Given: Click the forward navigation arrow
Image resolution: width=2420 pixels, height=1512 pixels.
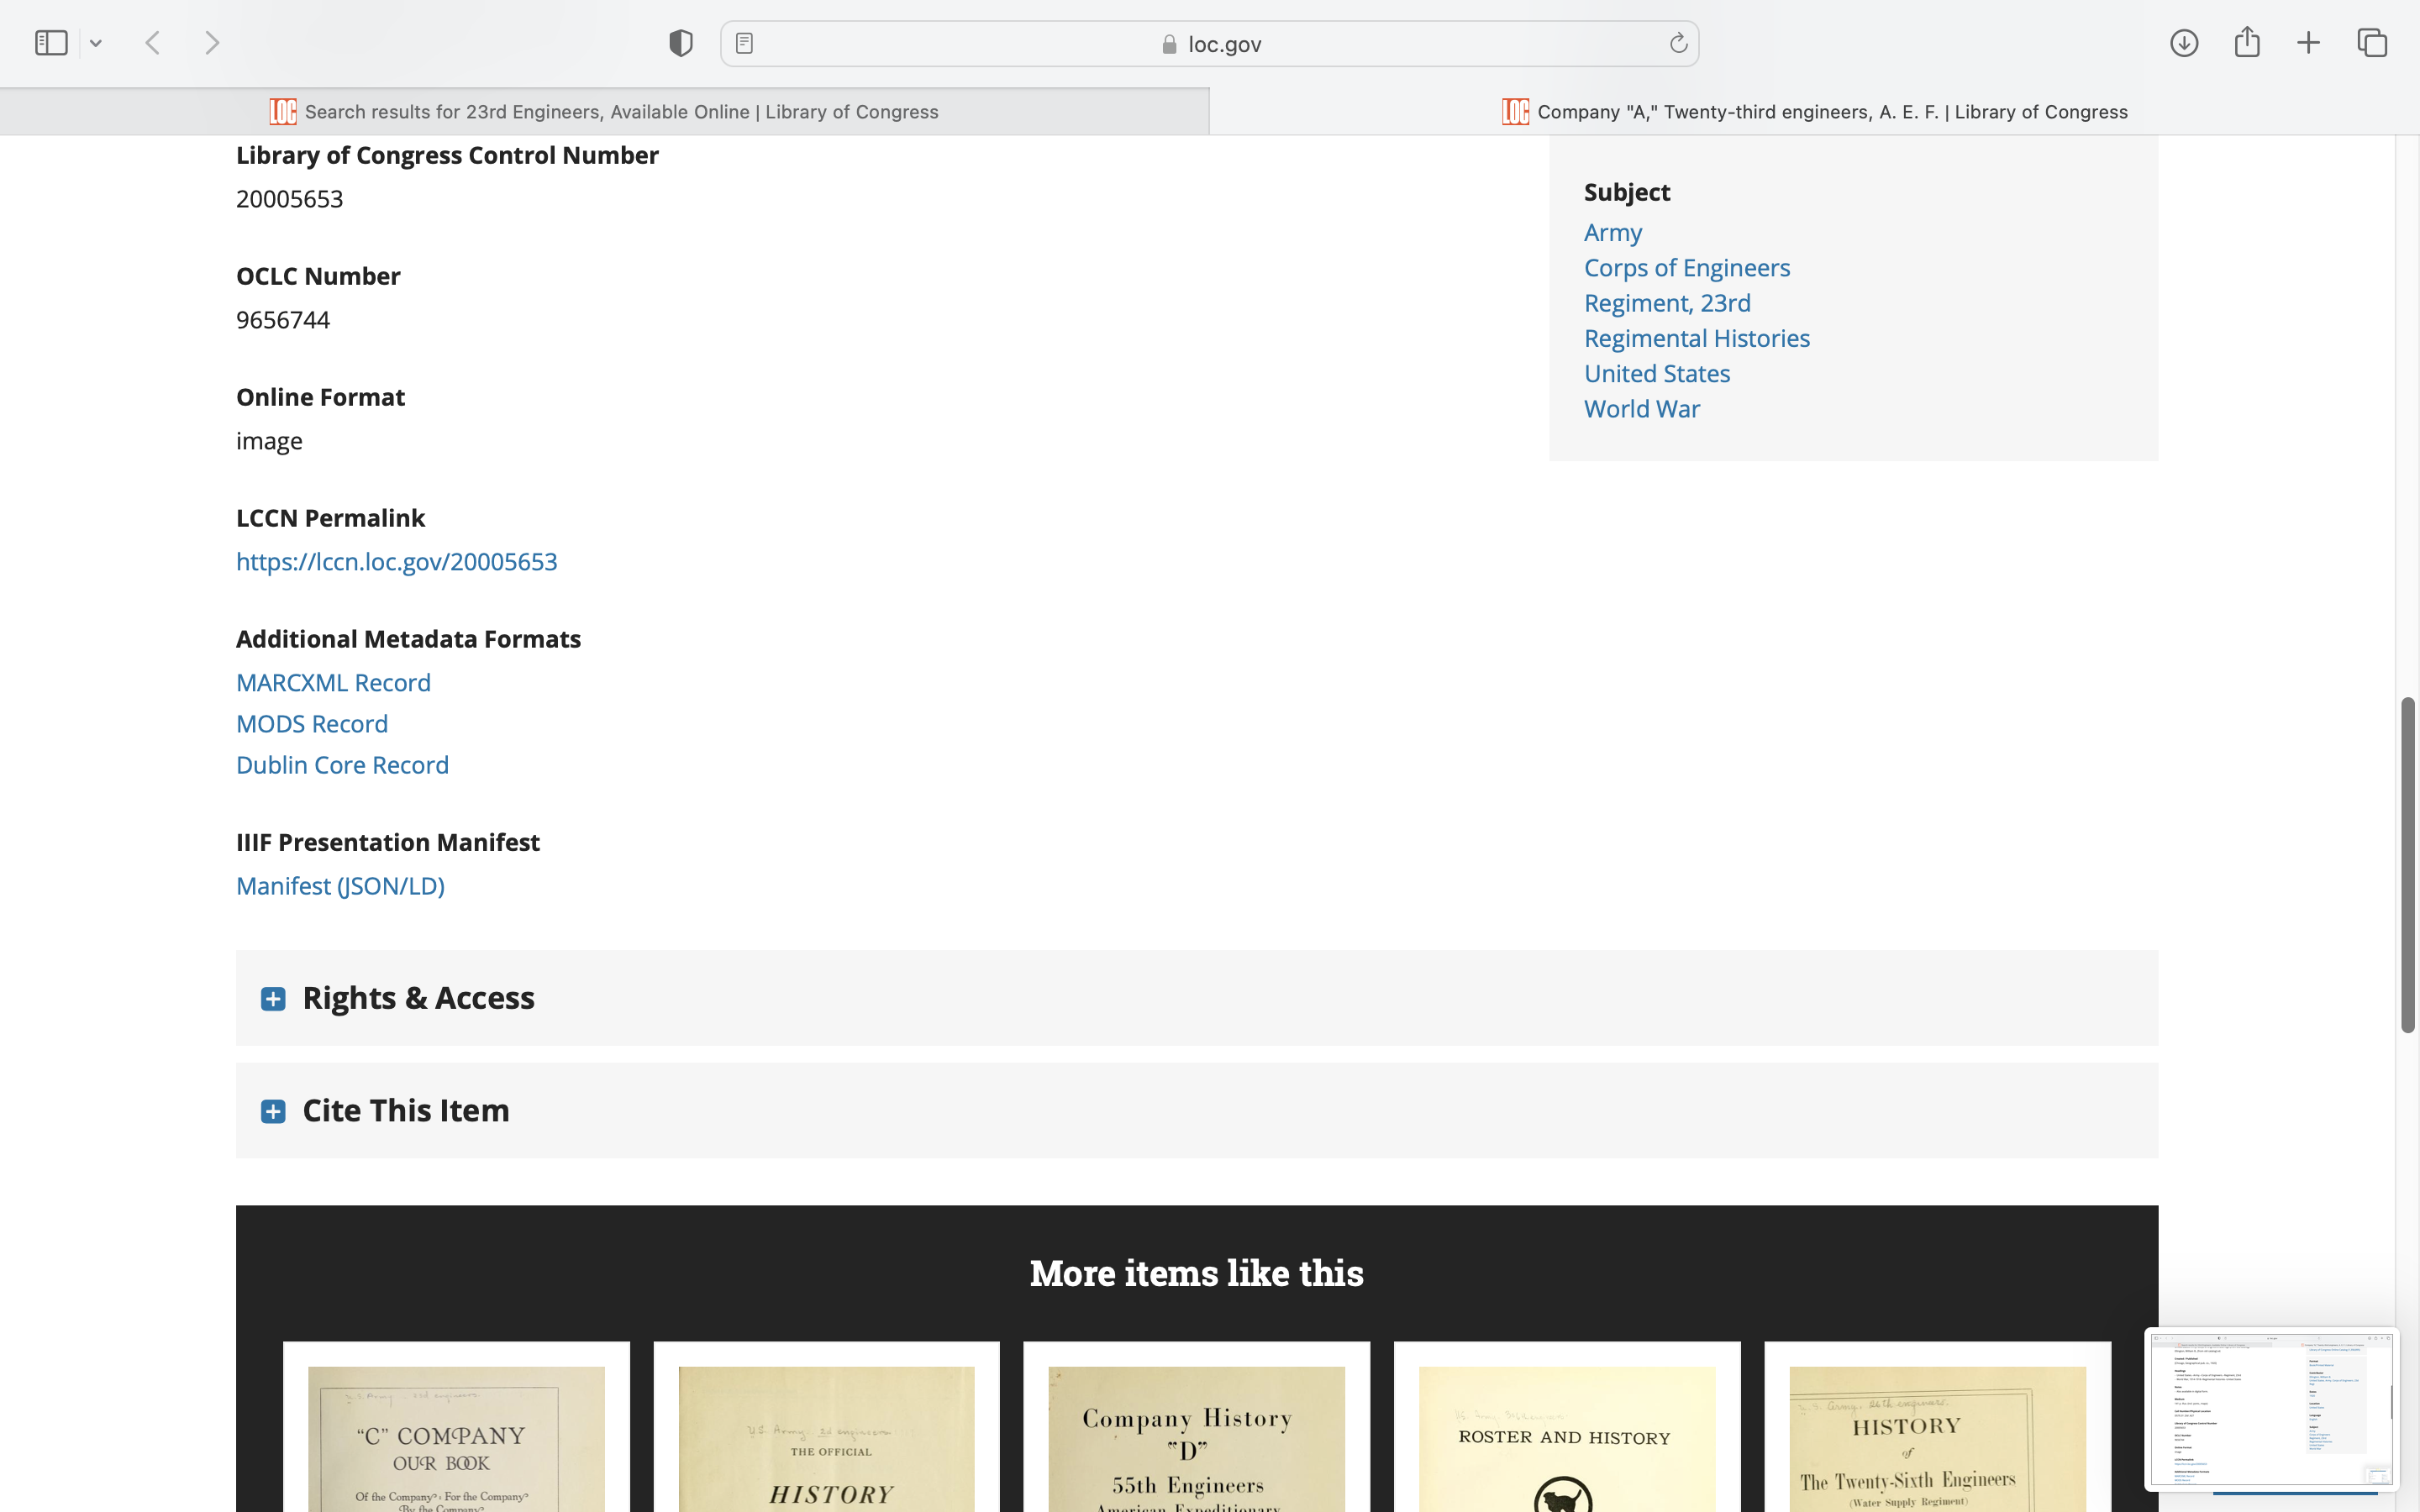Looking at the screenshot, I should tap(212, 43).
